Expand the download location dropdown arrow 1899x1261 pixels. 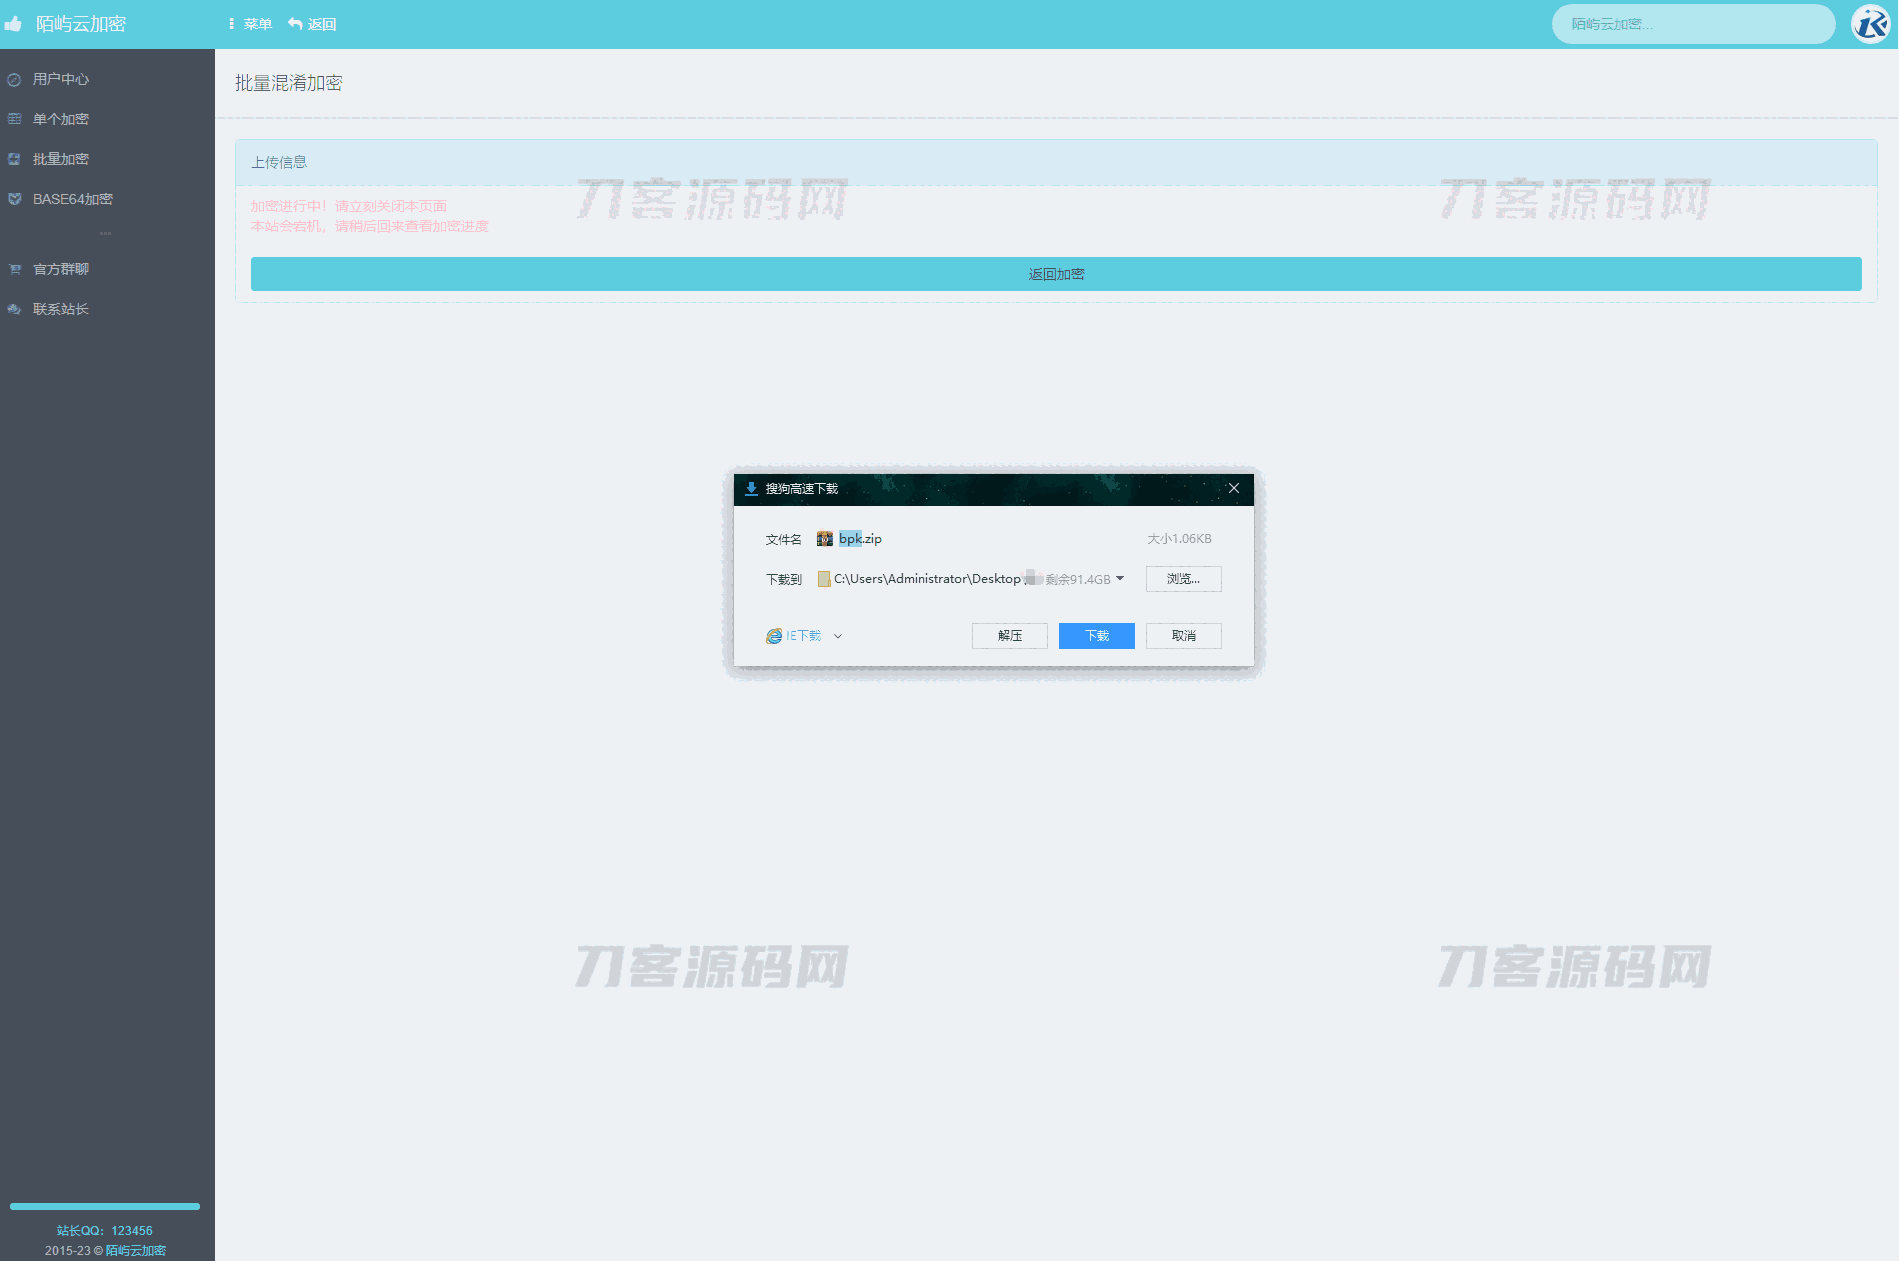tap(1120, 578)
